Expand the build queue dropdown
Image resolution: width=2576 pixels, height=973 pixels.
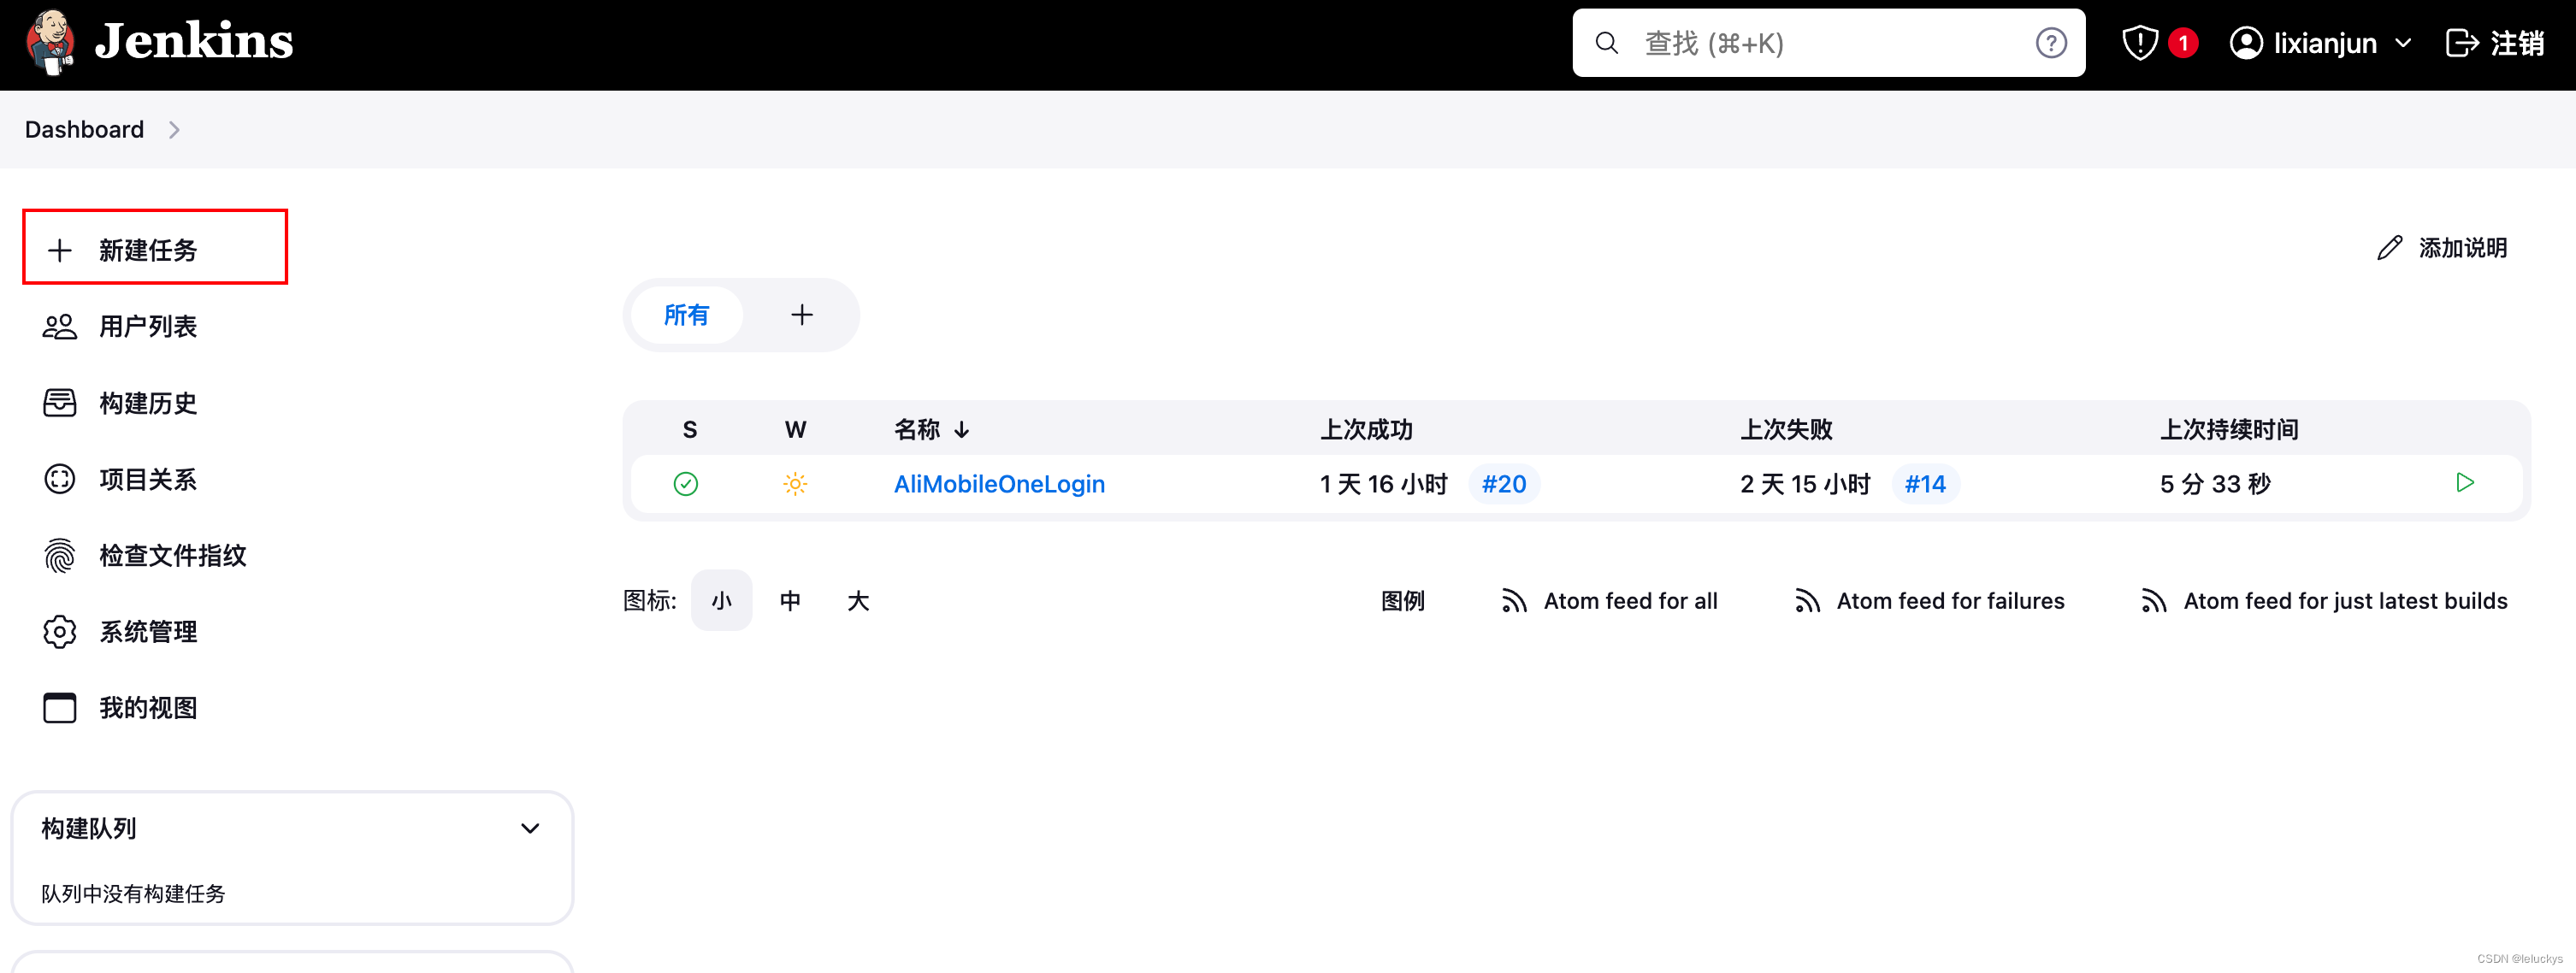530,827
